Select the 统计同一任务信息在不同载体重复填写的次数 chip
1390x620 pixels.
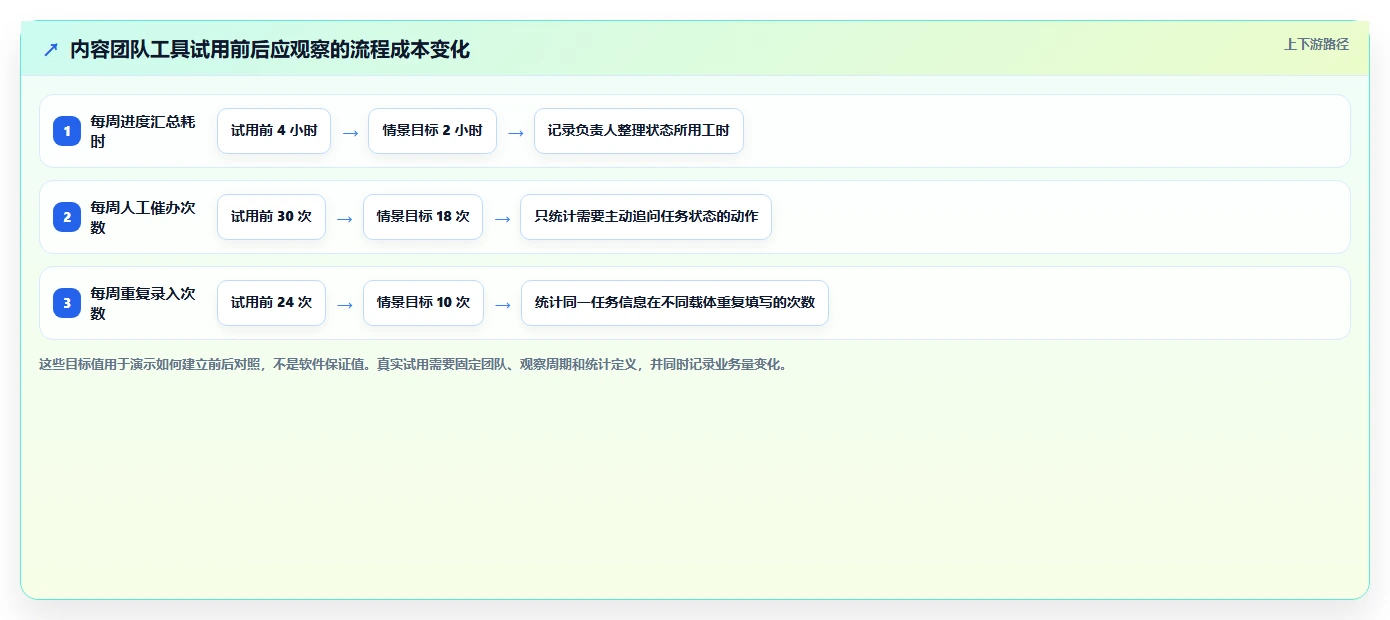click(x=675, y=303)
